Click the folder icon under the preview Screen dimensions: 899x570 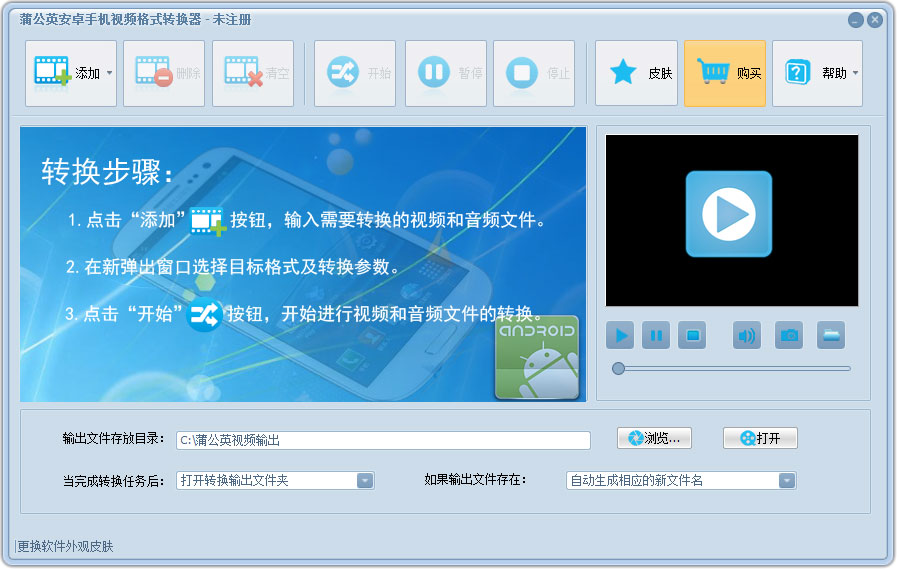pyautogui.click(x=831, y=336)
